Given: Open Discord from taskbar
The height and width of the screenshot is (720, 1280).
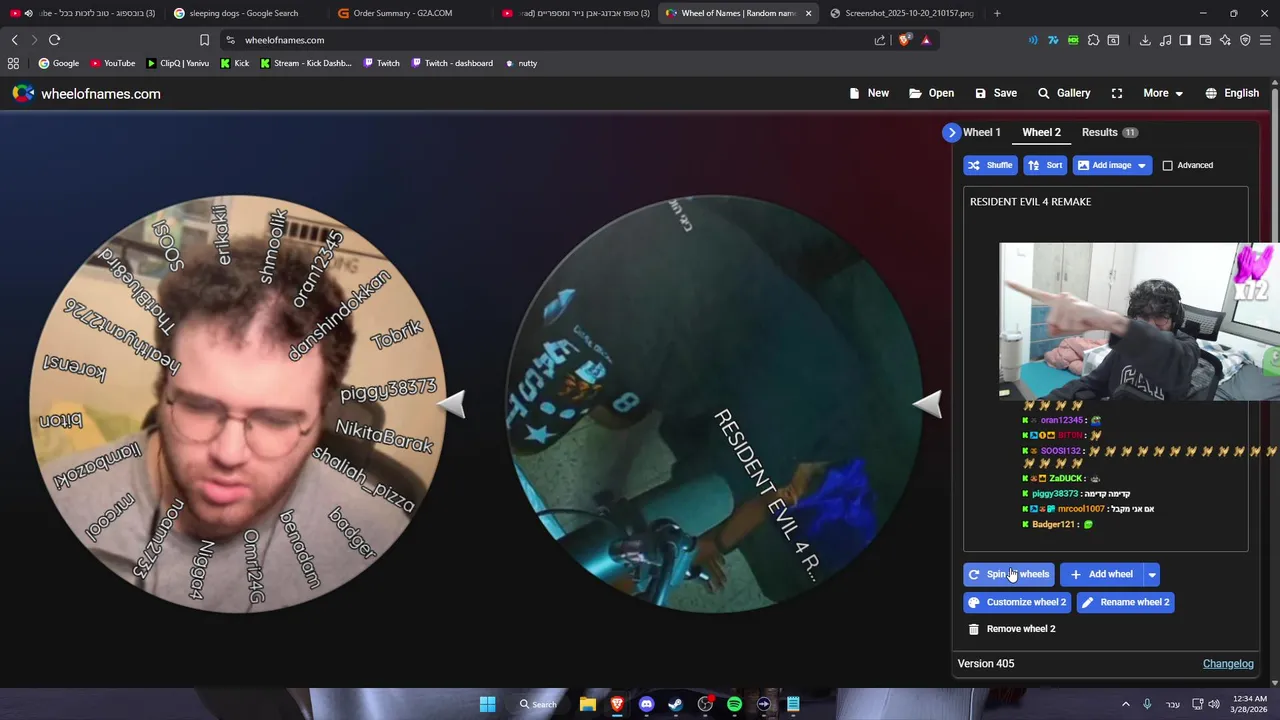Looking at the screenshot, I should (646, 704).
